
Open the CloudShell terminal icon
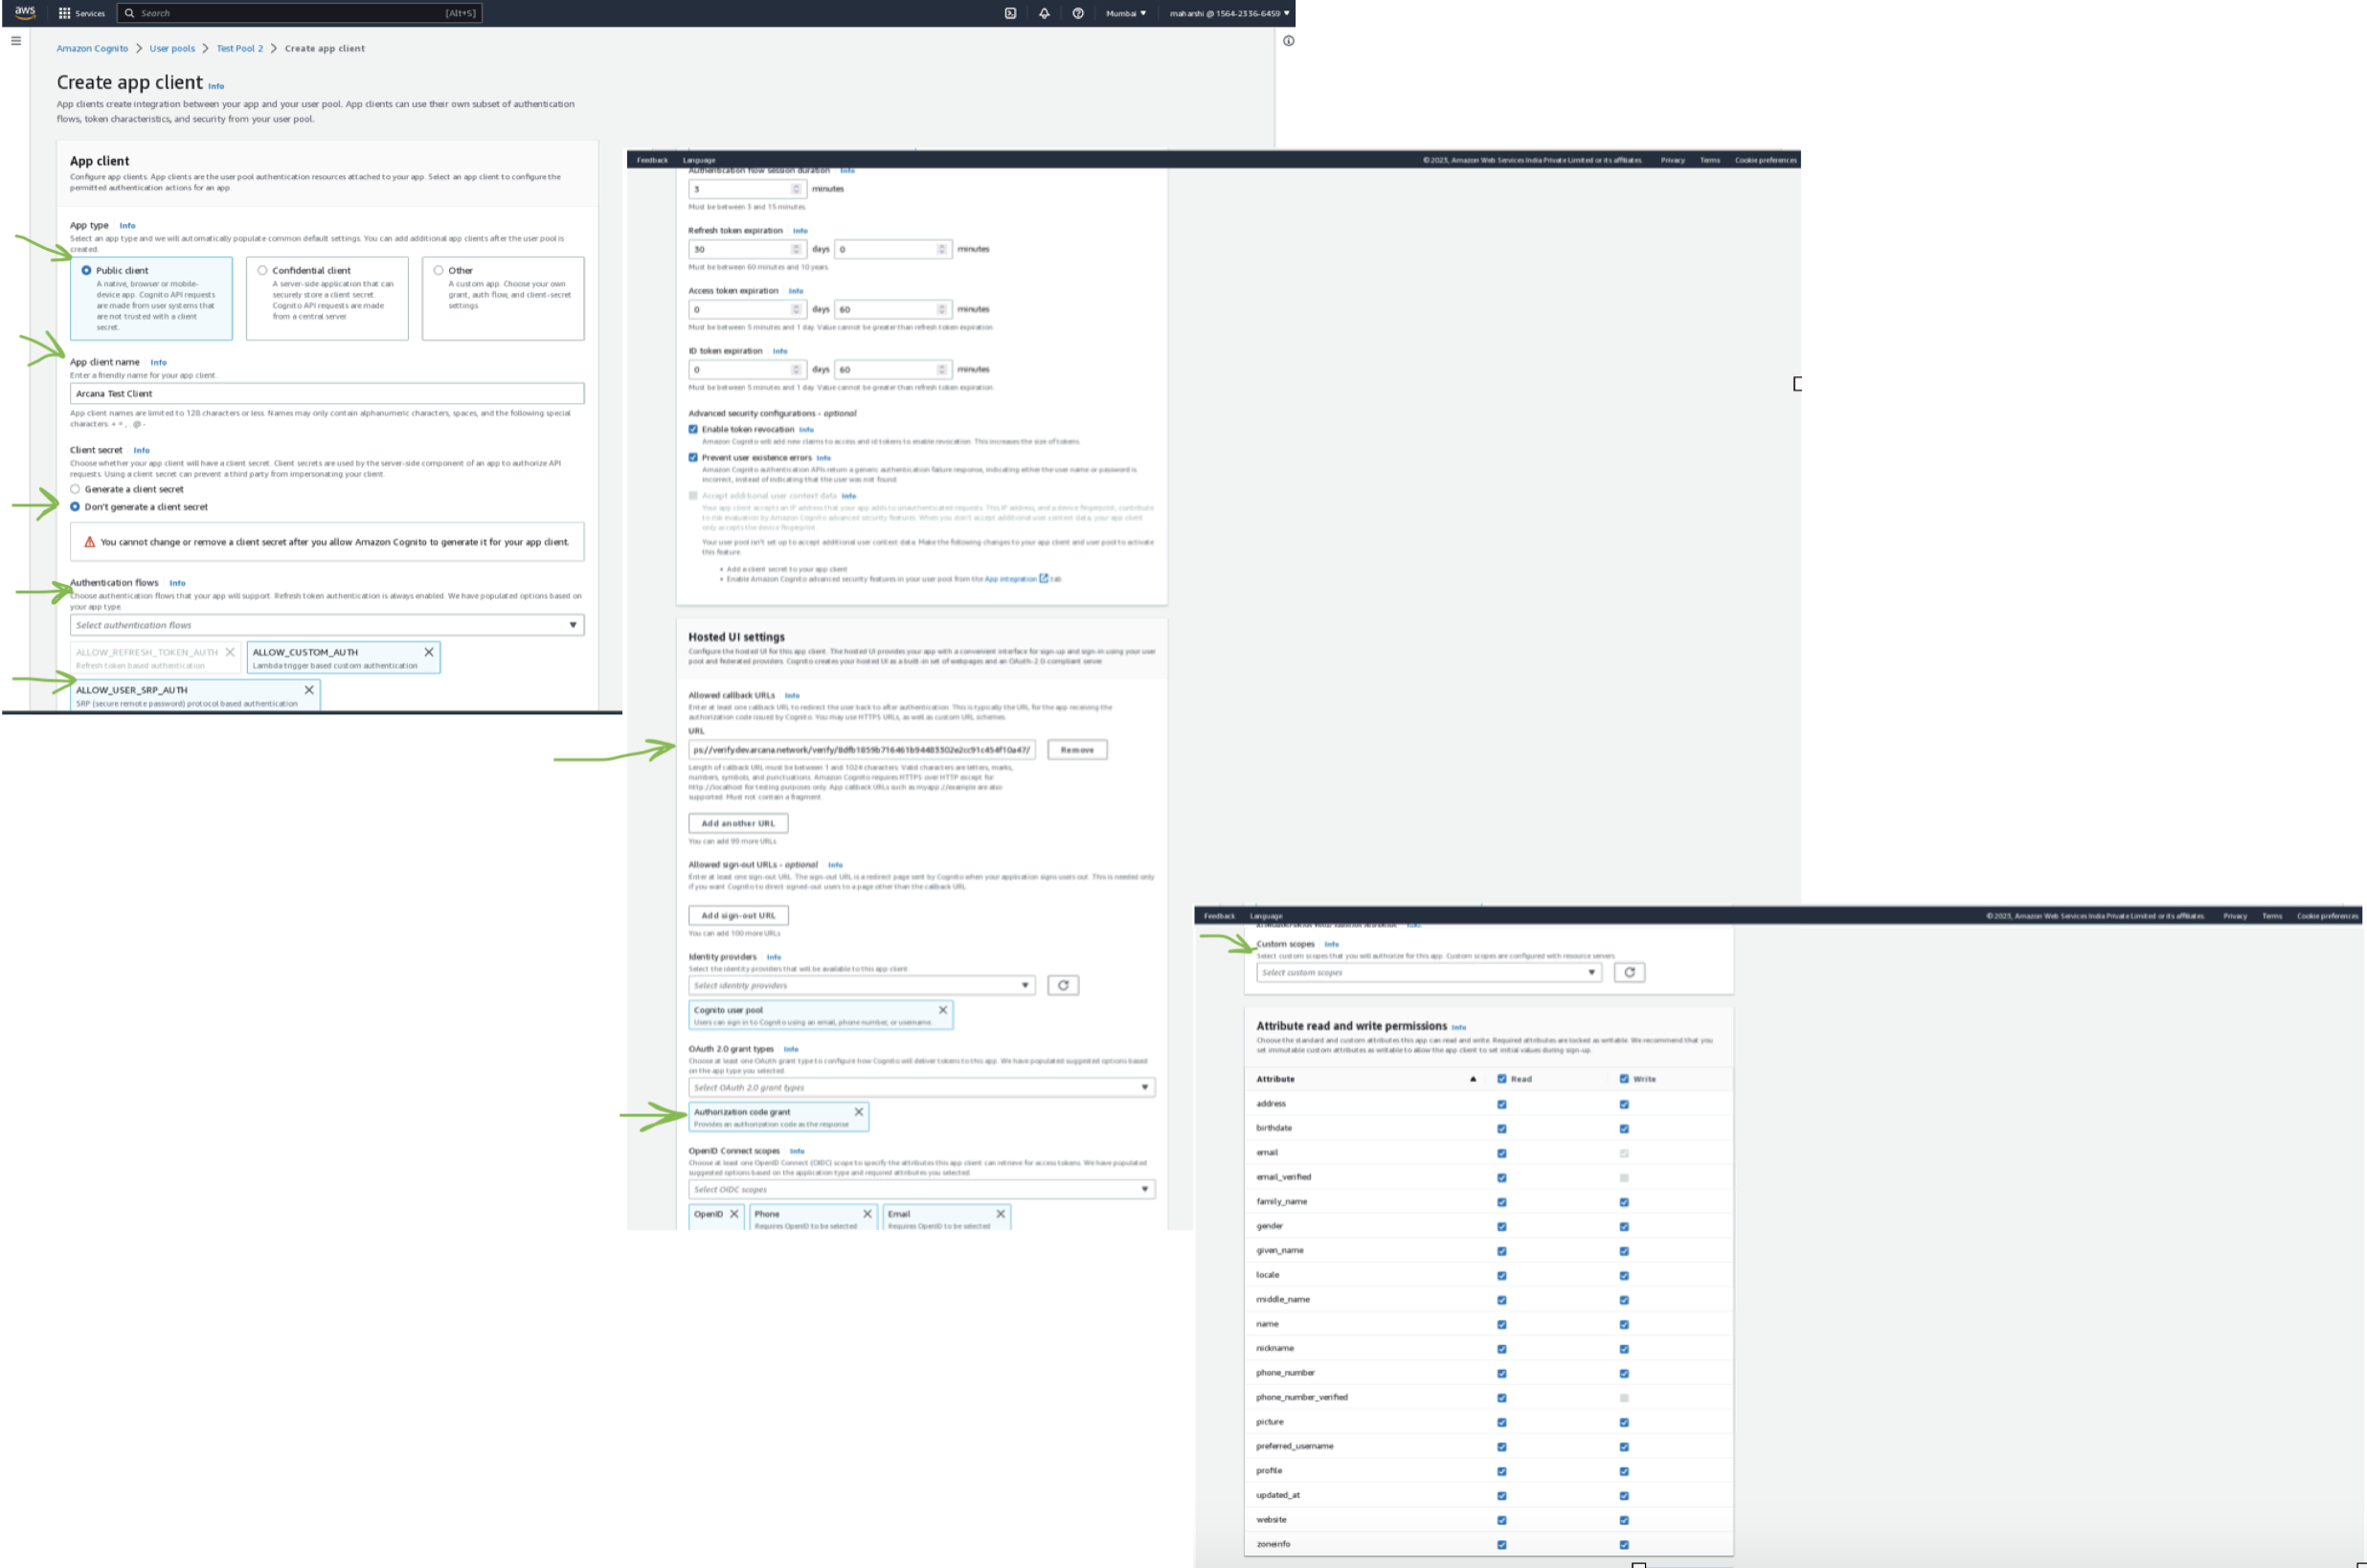1010,13
